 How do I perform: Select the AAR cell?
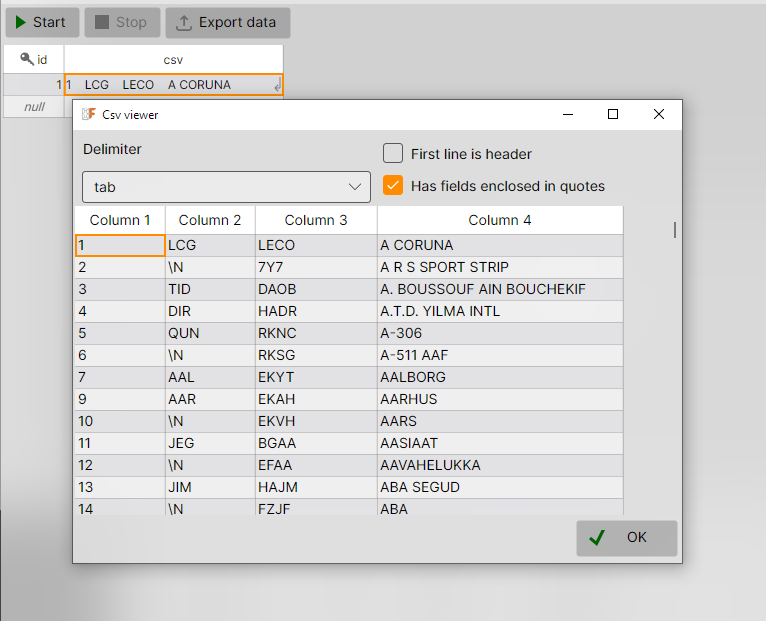coord(210,399)
